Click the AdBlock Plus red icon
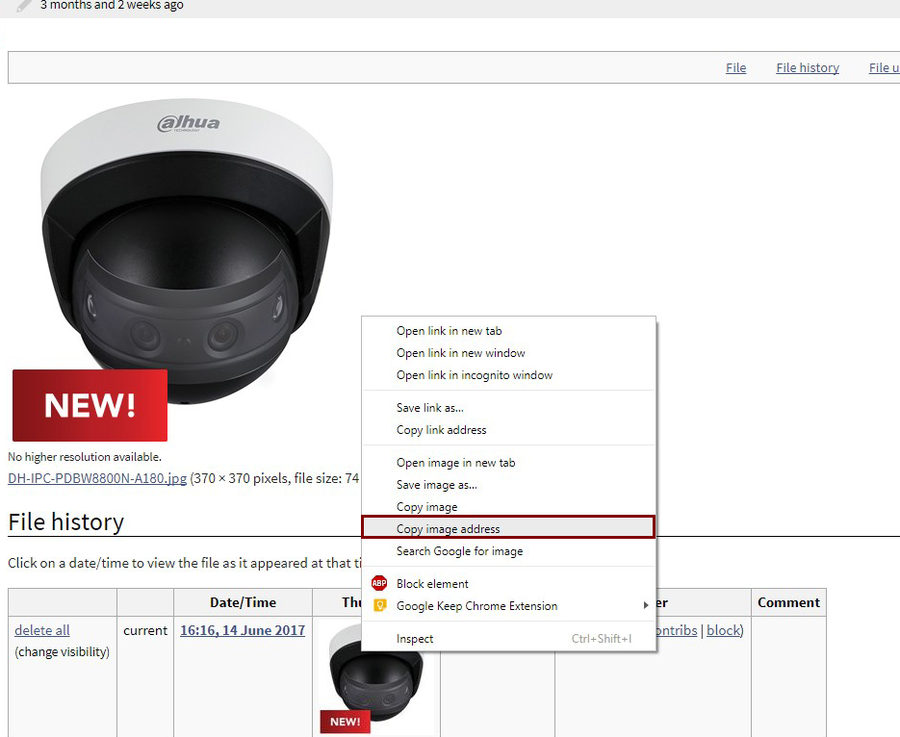The height and width of the screenshot is (737, 900). (379, 583)
